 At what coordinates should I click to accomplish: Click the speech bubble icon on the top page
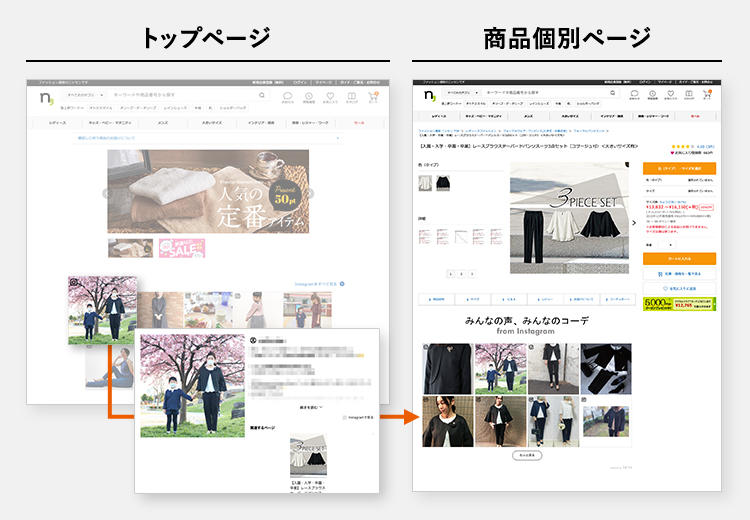click(x=288, y=97)
